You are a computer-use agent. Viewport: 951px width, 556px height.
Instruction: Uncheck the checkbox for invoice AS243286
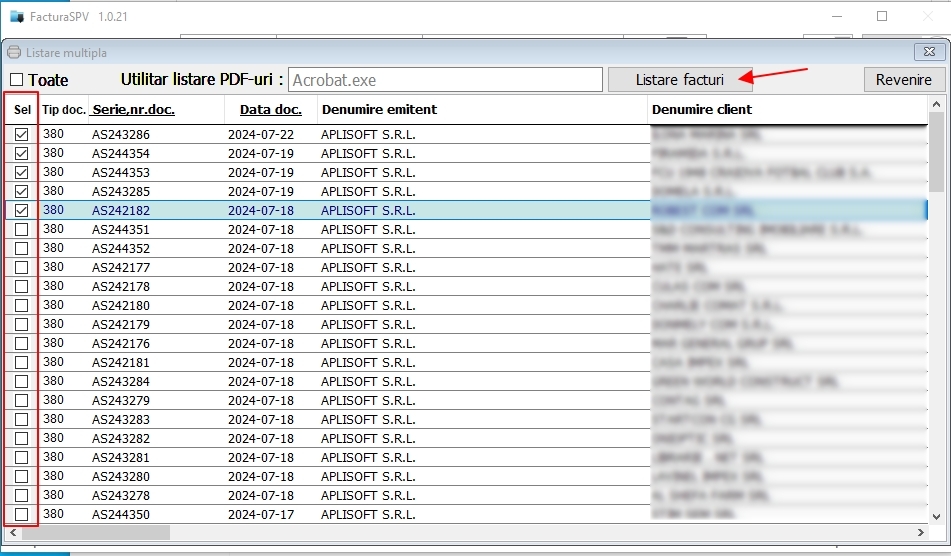pyautogui.click(x=21, y=134)
